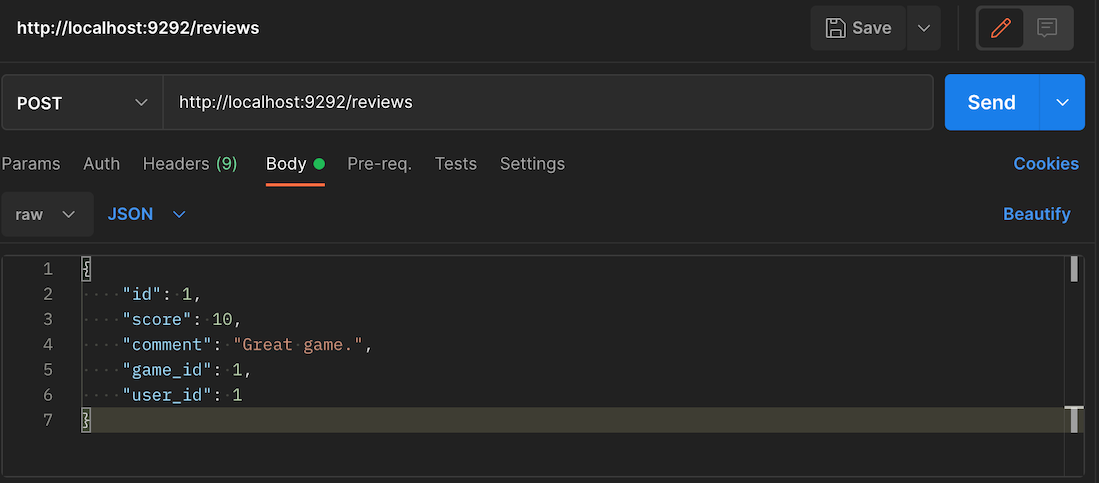Open the Headers (9) tab
The width and height of the screenshot is (1099, 483).
(x=190, y=164)
